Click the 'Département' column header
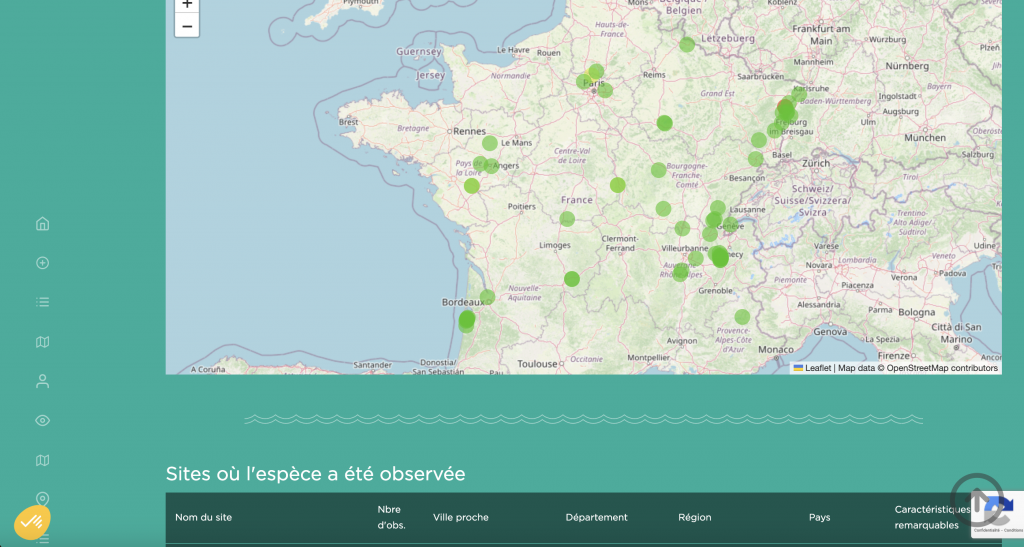The width and height of the screenshot is (1024, 547). click(x=596, y=517)
